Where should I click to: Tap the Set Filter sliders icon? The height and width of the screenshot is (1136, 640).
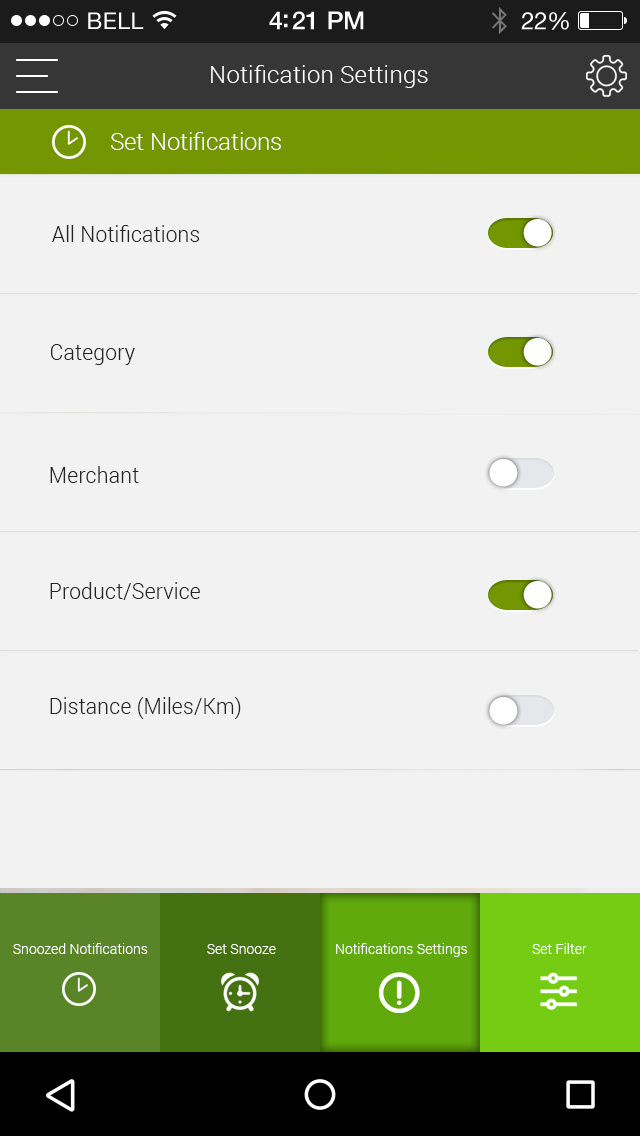tap(559, 991)
